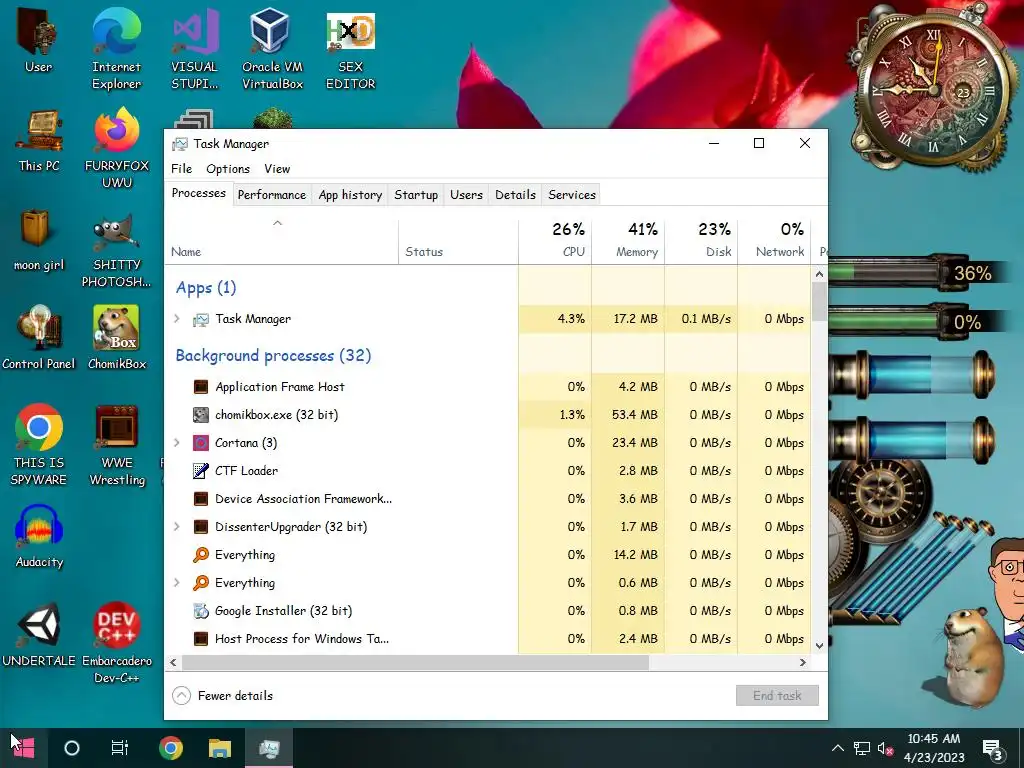Viewport: 1024px width, 768px height.
Task: Select Host Process for Windows Ta... row
Action: pyautogui.click(x=488, y=639)
